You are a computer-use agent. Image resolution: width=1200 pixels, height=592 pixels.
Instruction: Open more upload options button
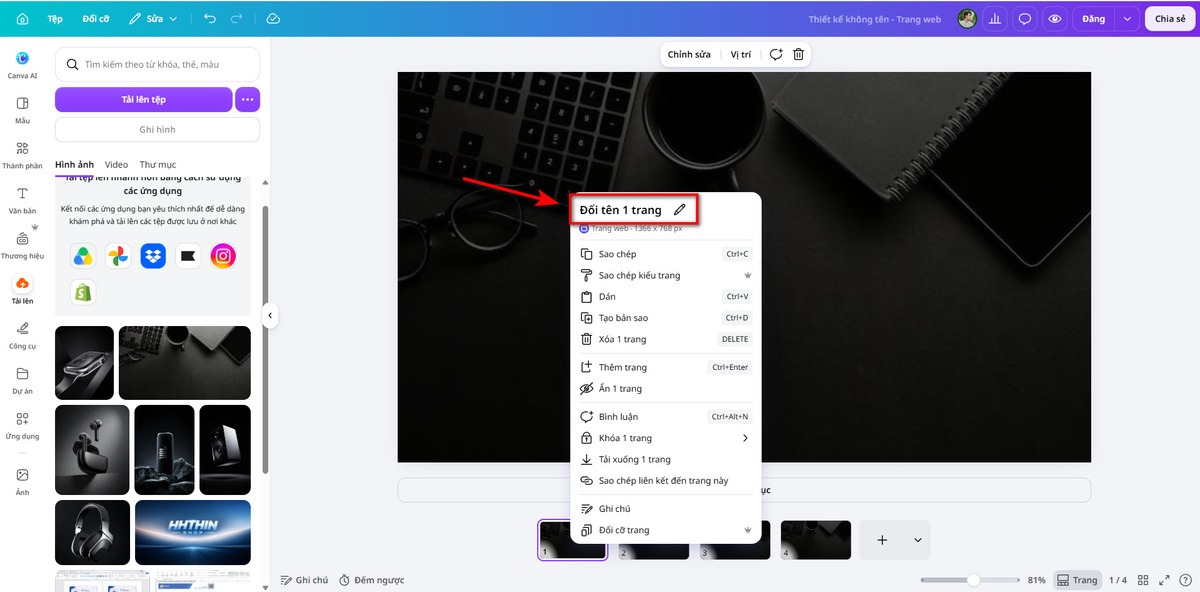click(248, 99)
